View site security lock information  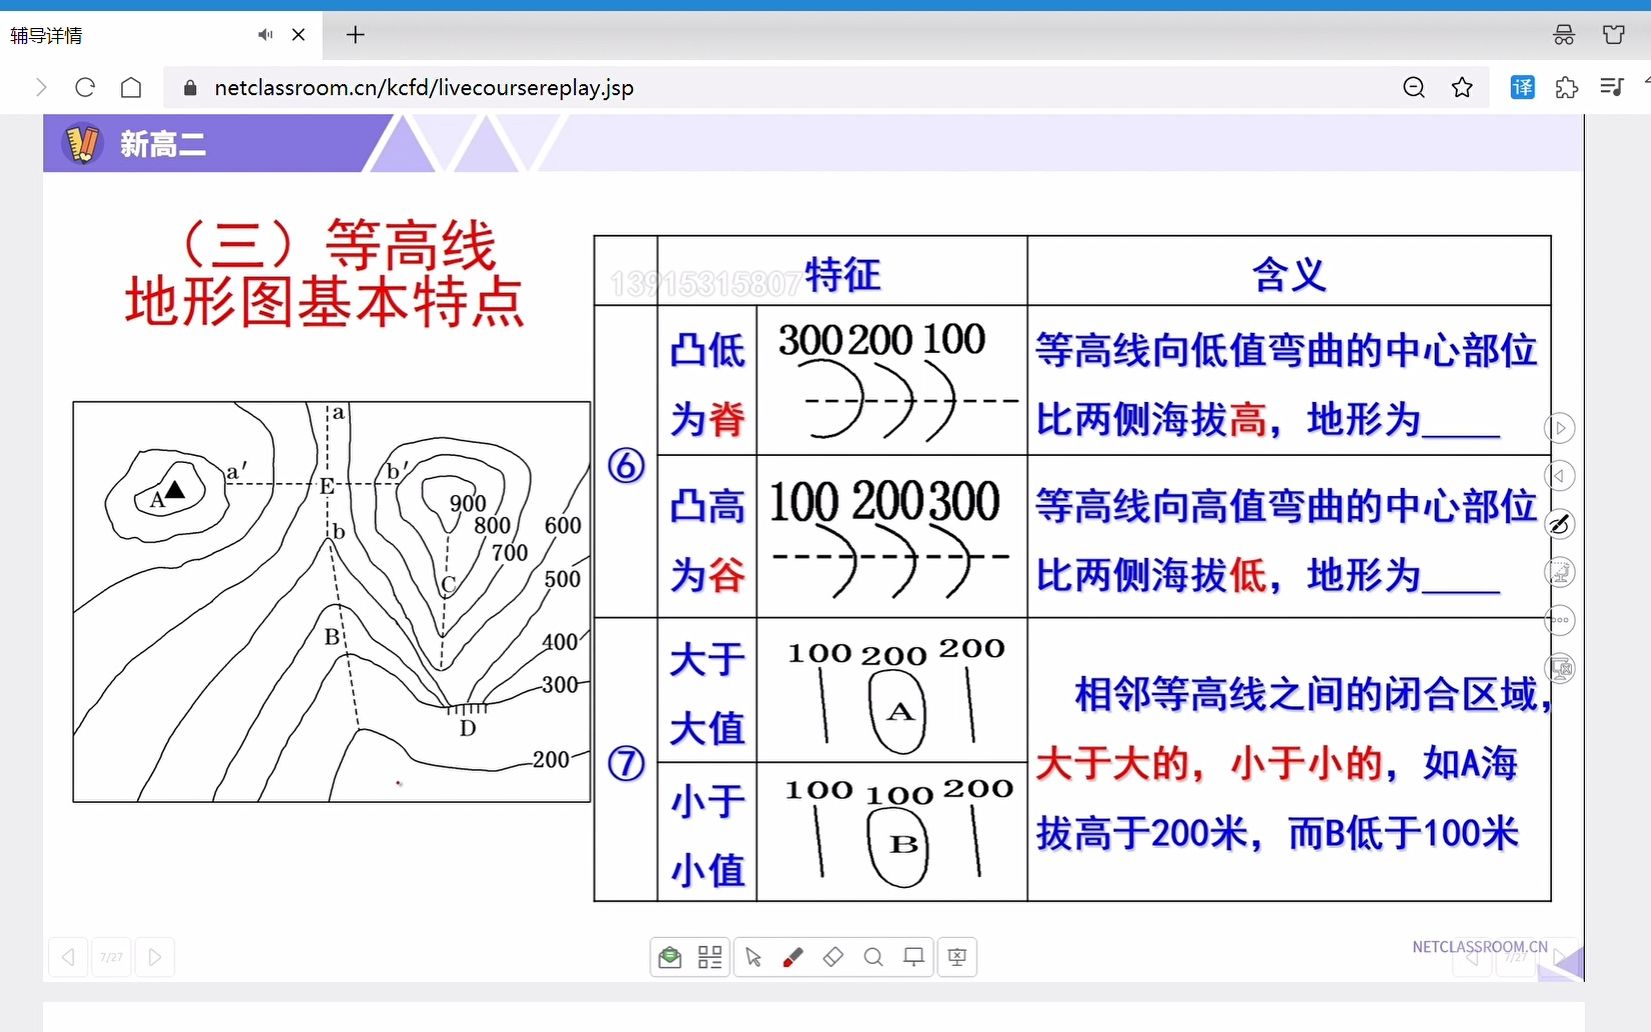coord(190,88)
